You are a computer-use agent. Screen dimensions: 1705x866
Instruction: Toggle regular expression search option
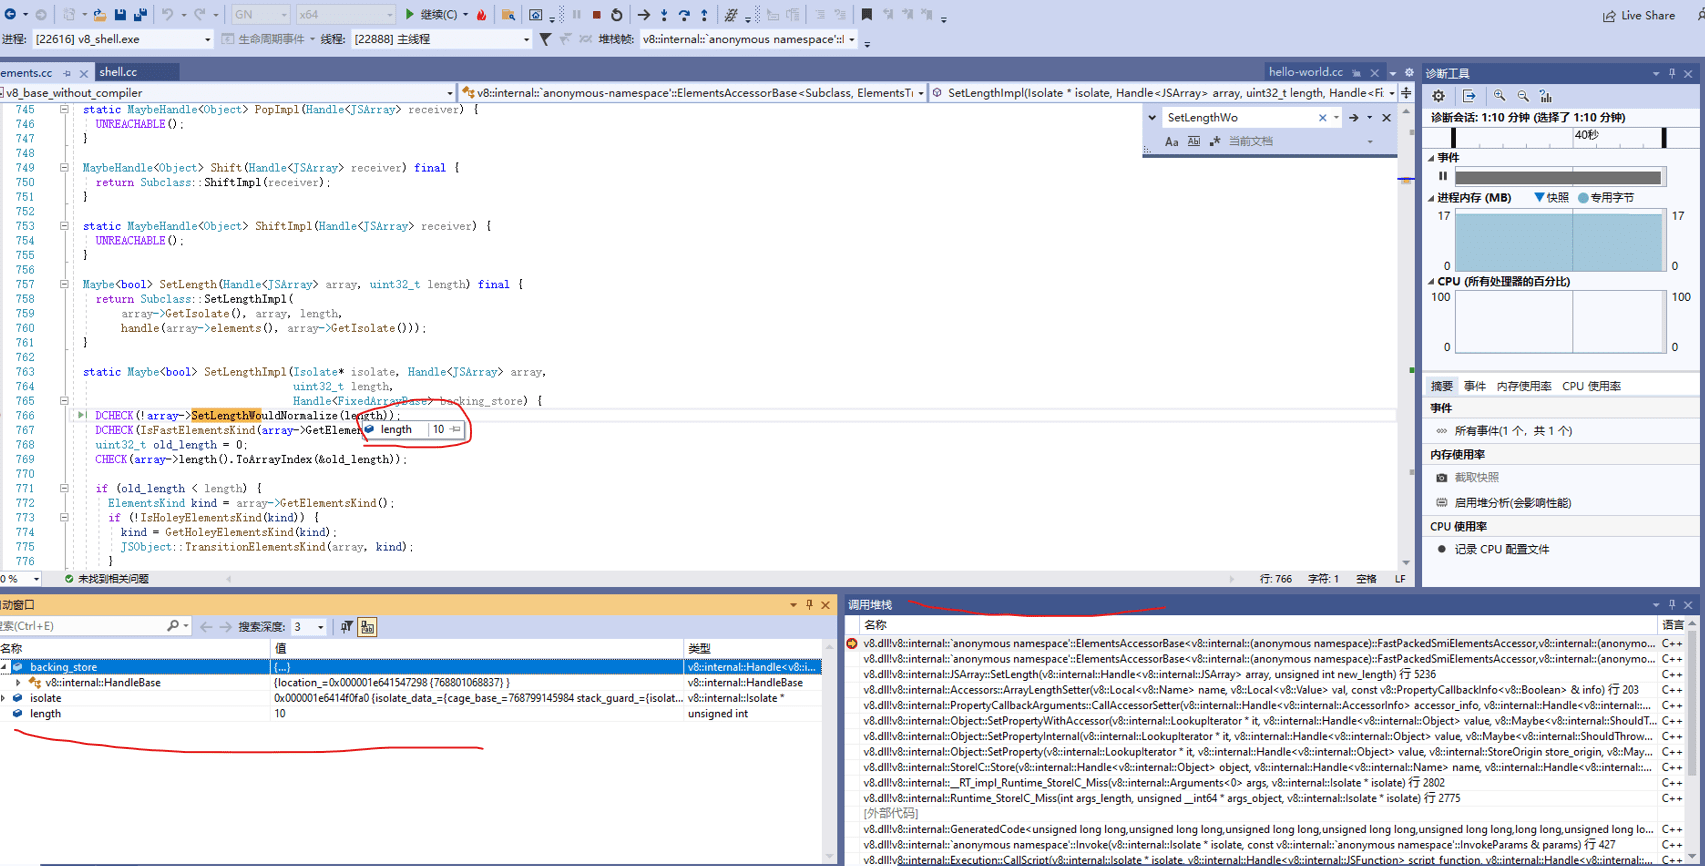coord(1215,142)
